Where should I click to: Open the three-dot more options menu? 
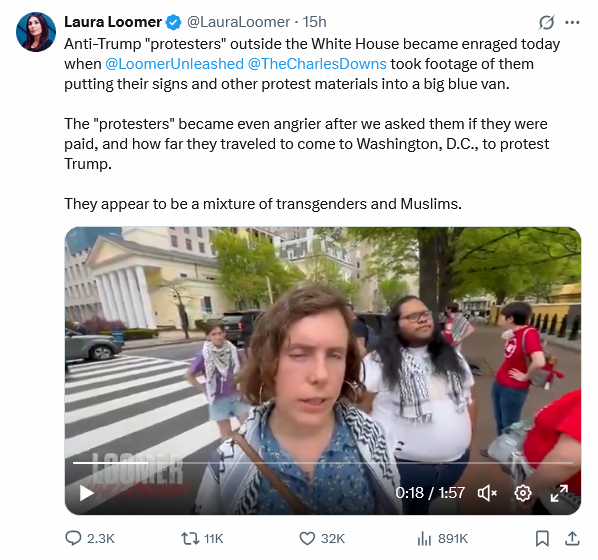click(572, 23)
